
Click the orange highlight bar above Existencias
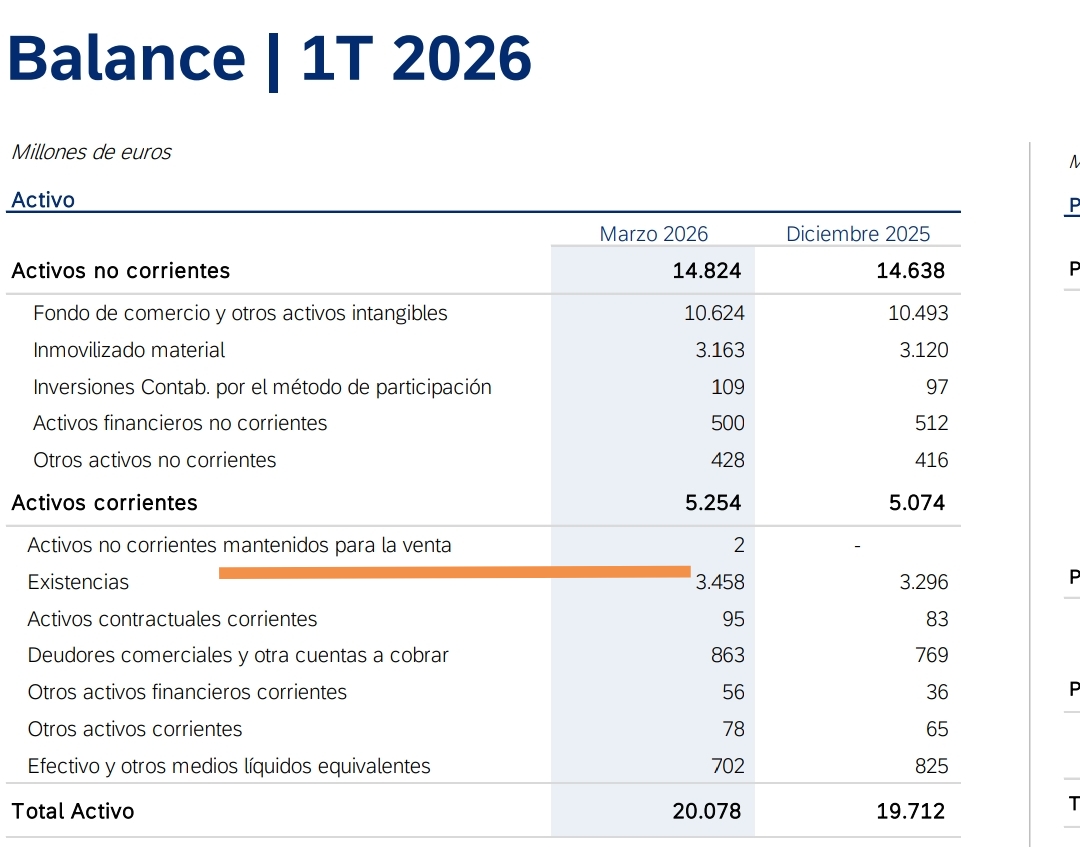point(455,572)
